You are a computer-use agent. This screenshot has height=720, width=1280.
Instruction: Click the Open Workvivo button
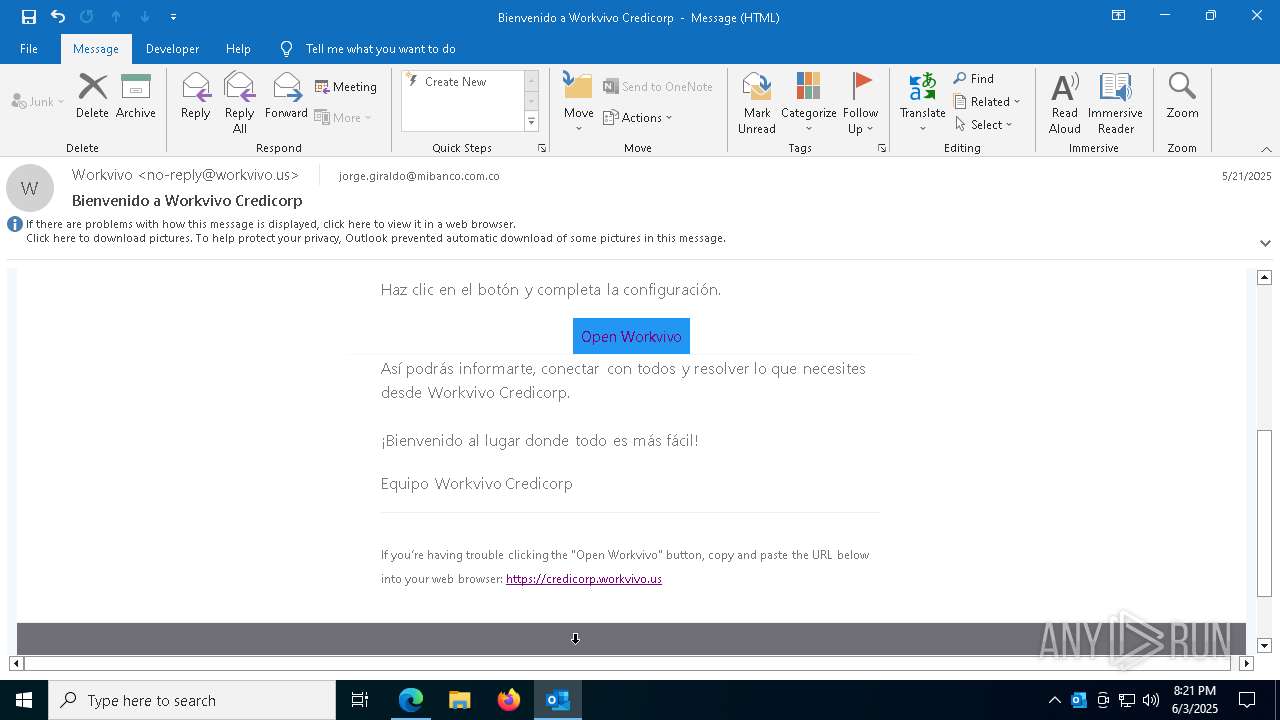(631, 336)
